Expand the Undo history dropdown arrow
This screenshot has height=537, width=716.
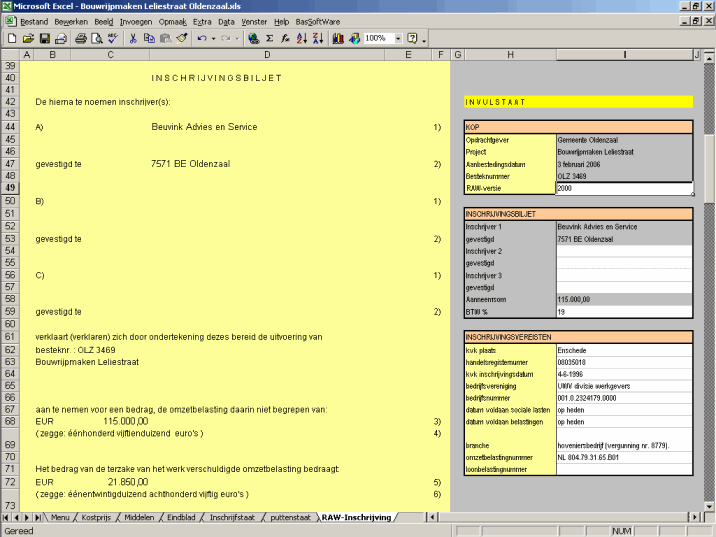tap(214, 38)
